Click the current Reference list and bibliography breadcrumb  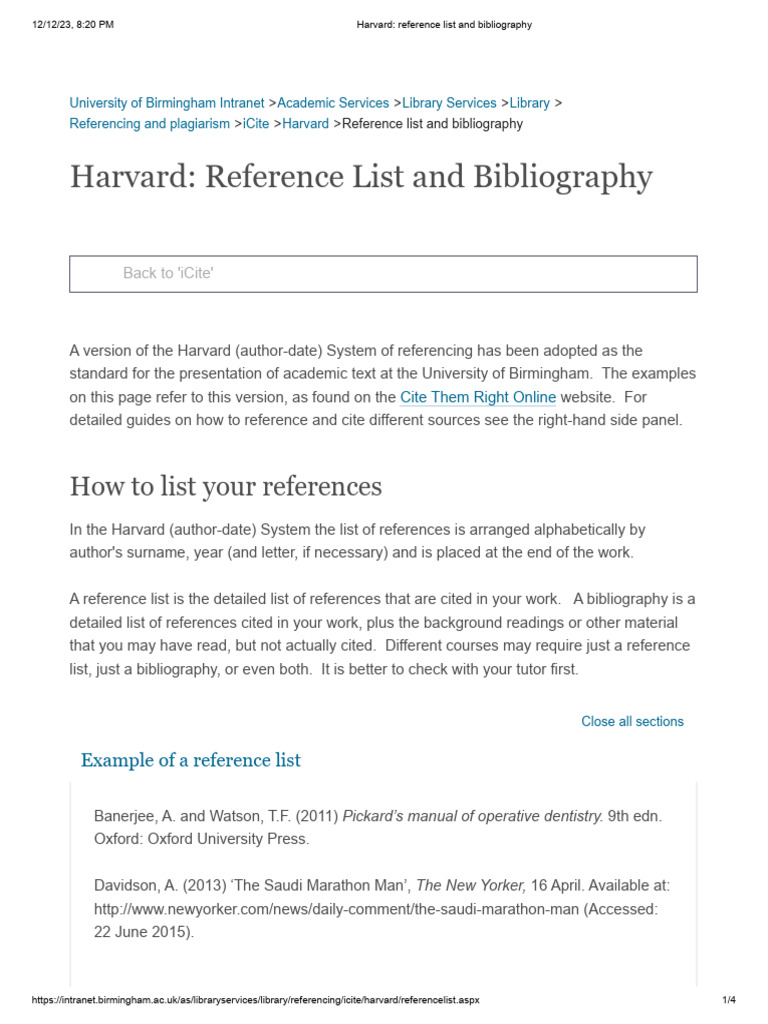(432, 124)
